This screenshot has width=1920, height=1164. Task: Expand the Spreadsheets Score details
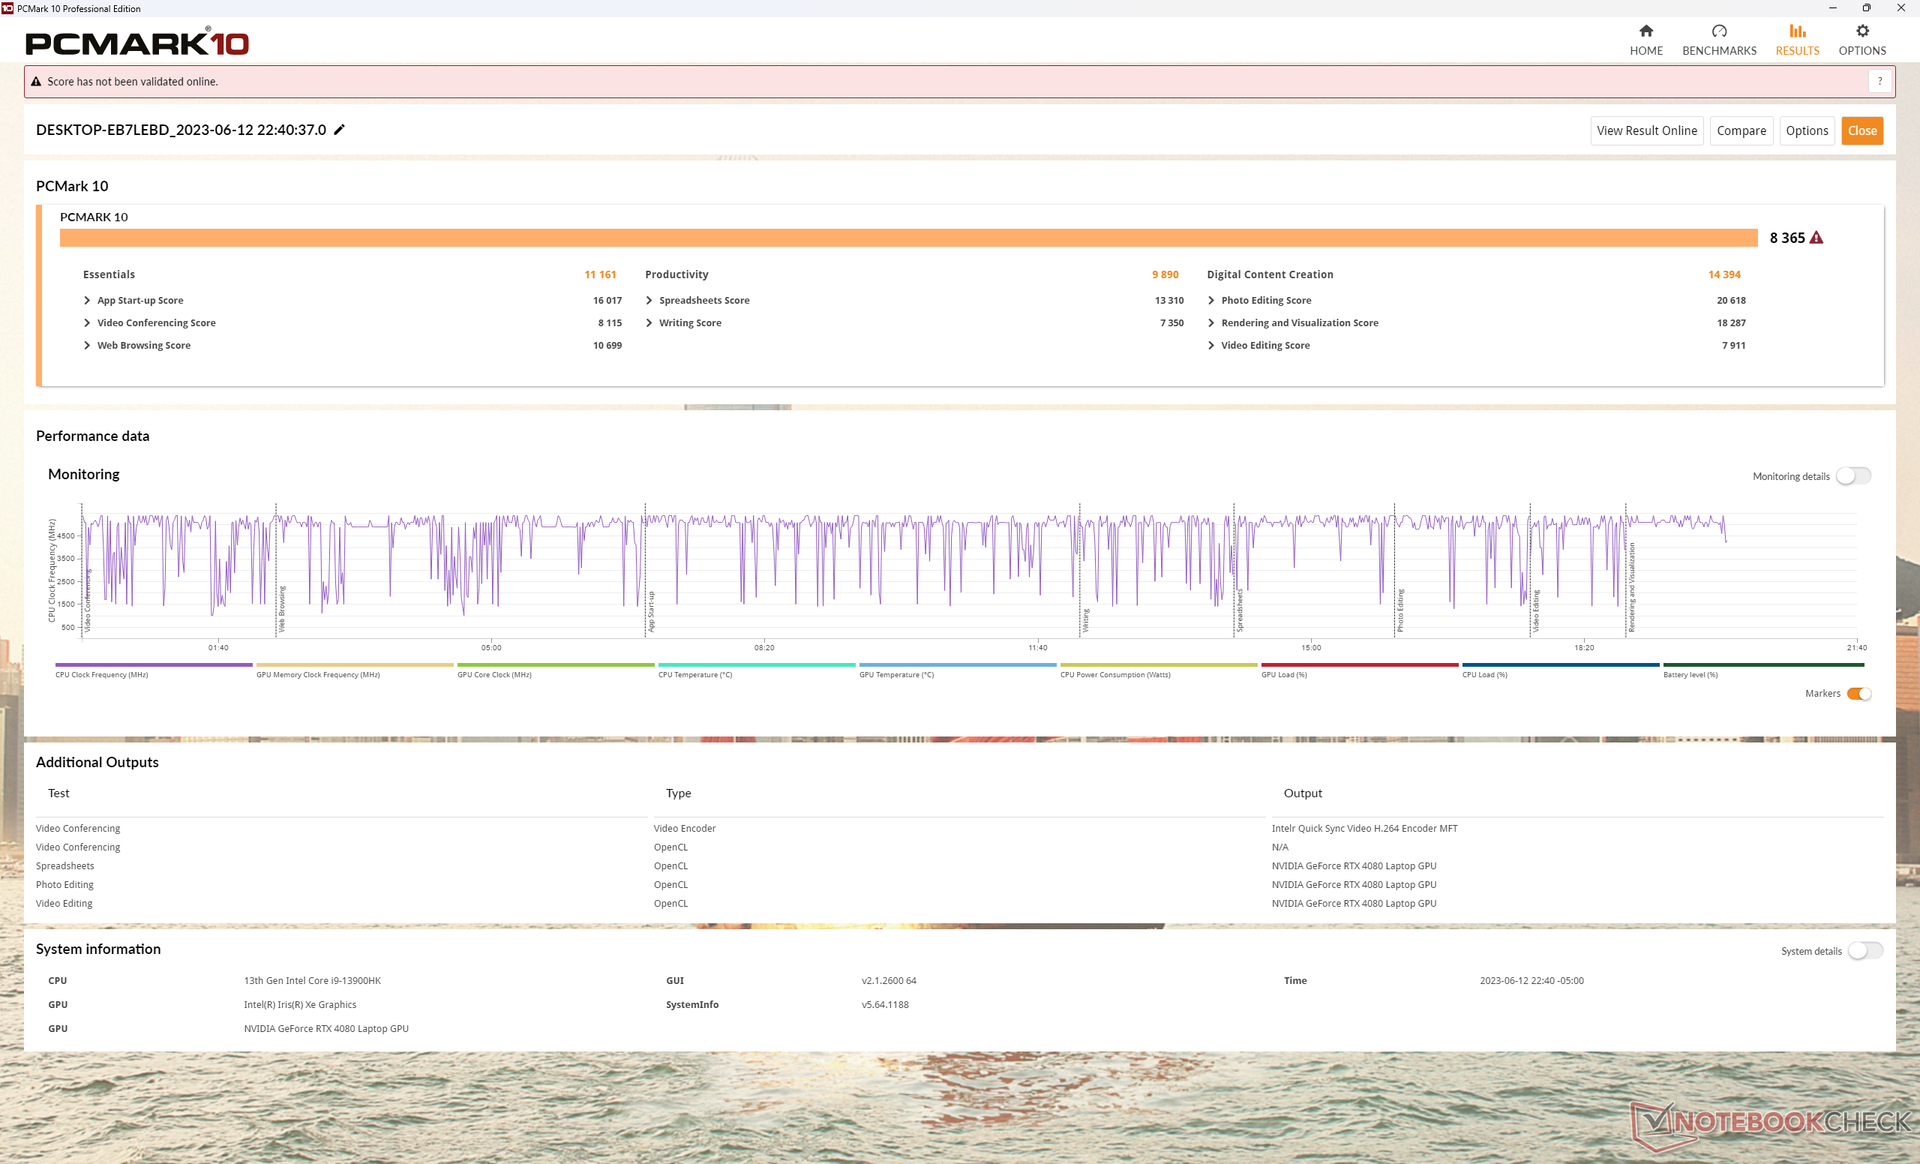click(650, 301)
